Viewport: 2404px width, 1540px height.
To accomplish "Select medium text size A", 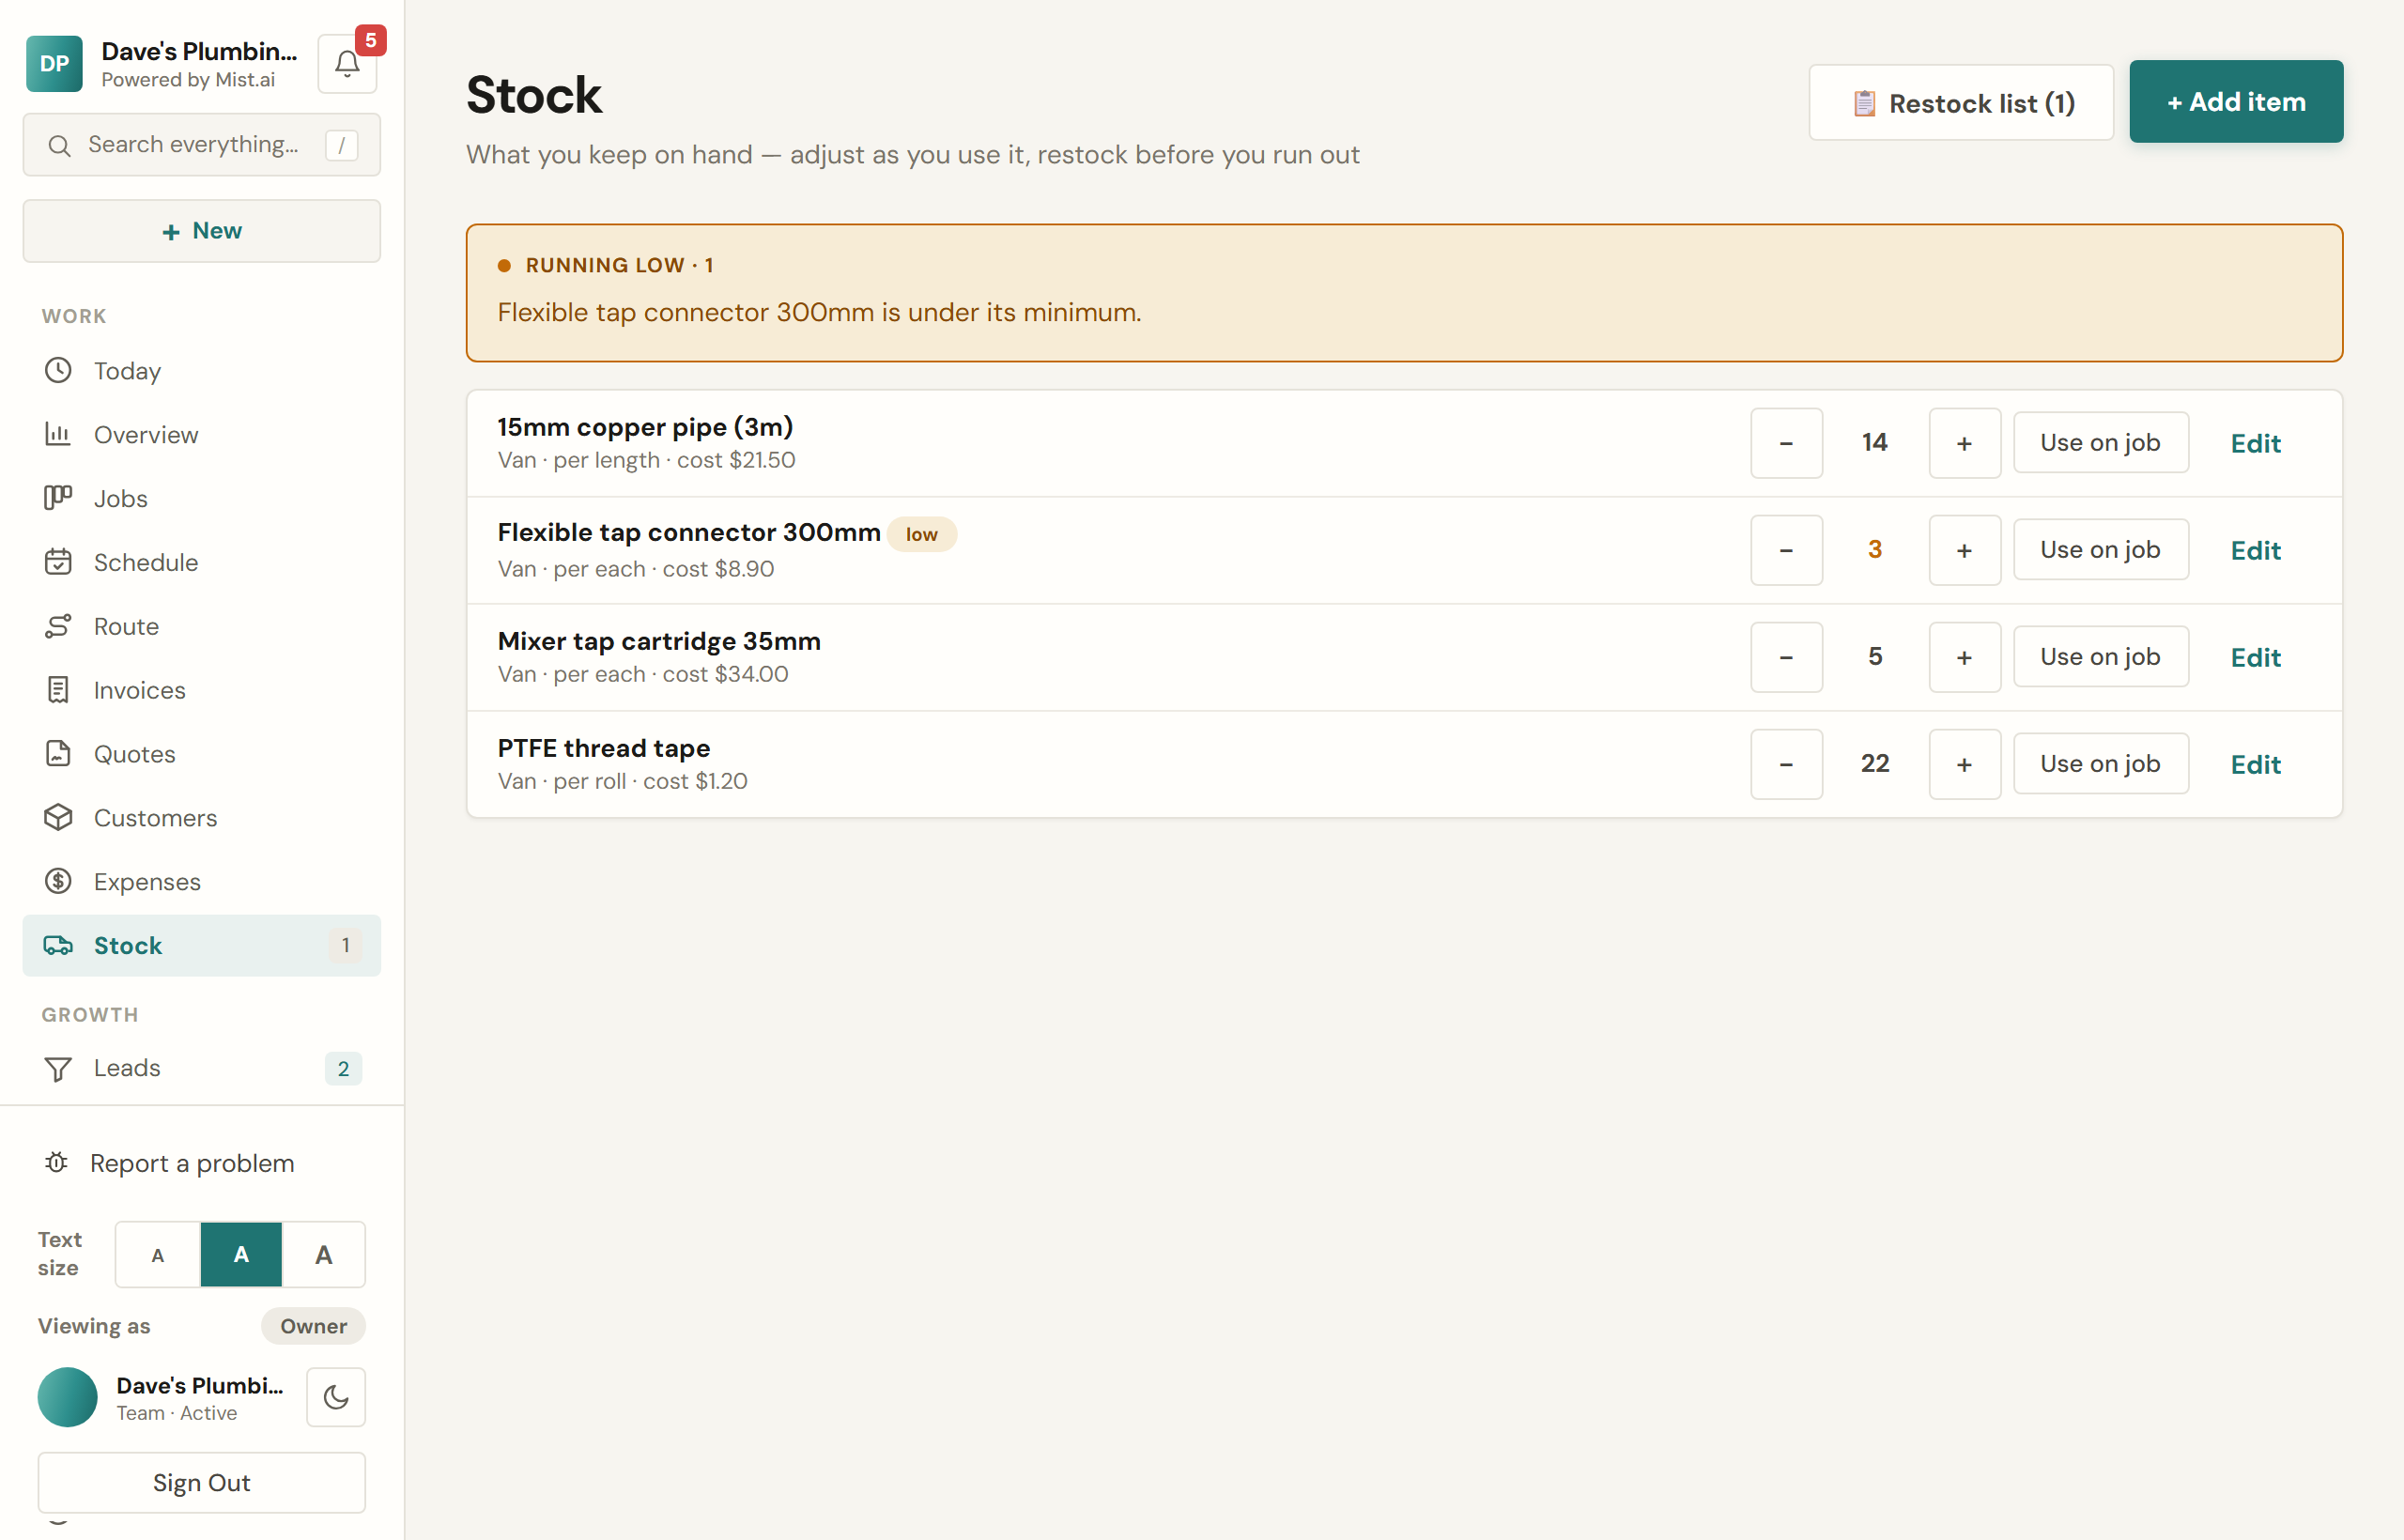I will [241, 1255].
